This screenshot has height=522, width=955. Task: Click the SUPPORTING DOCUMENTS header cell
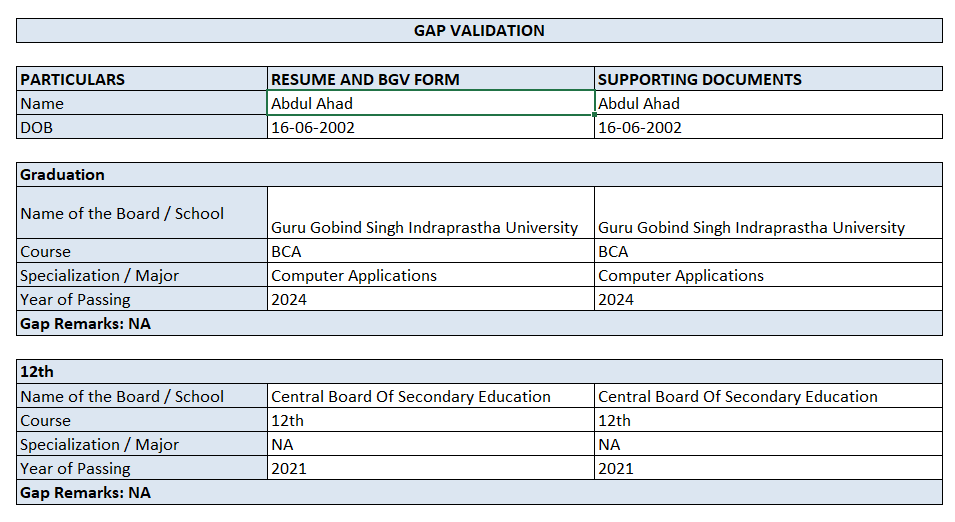[768, 80]
